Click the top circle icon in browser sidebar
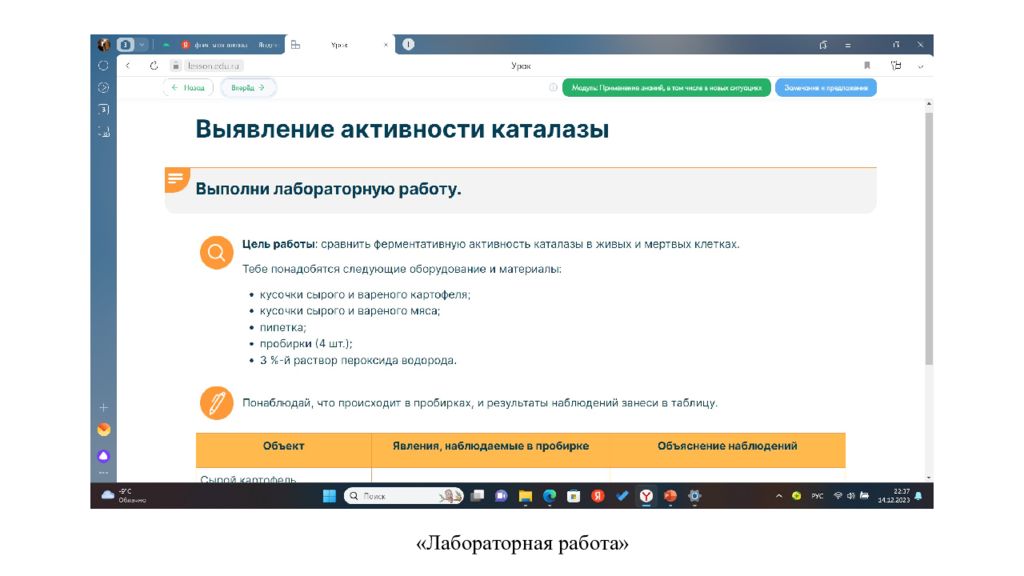Screen dimensions: 1024x576 [x=103, y=66]
